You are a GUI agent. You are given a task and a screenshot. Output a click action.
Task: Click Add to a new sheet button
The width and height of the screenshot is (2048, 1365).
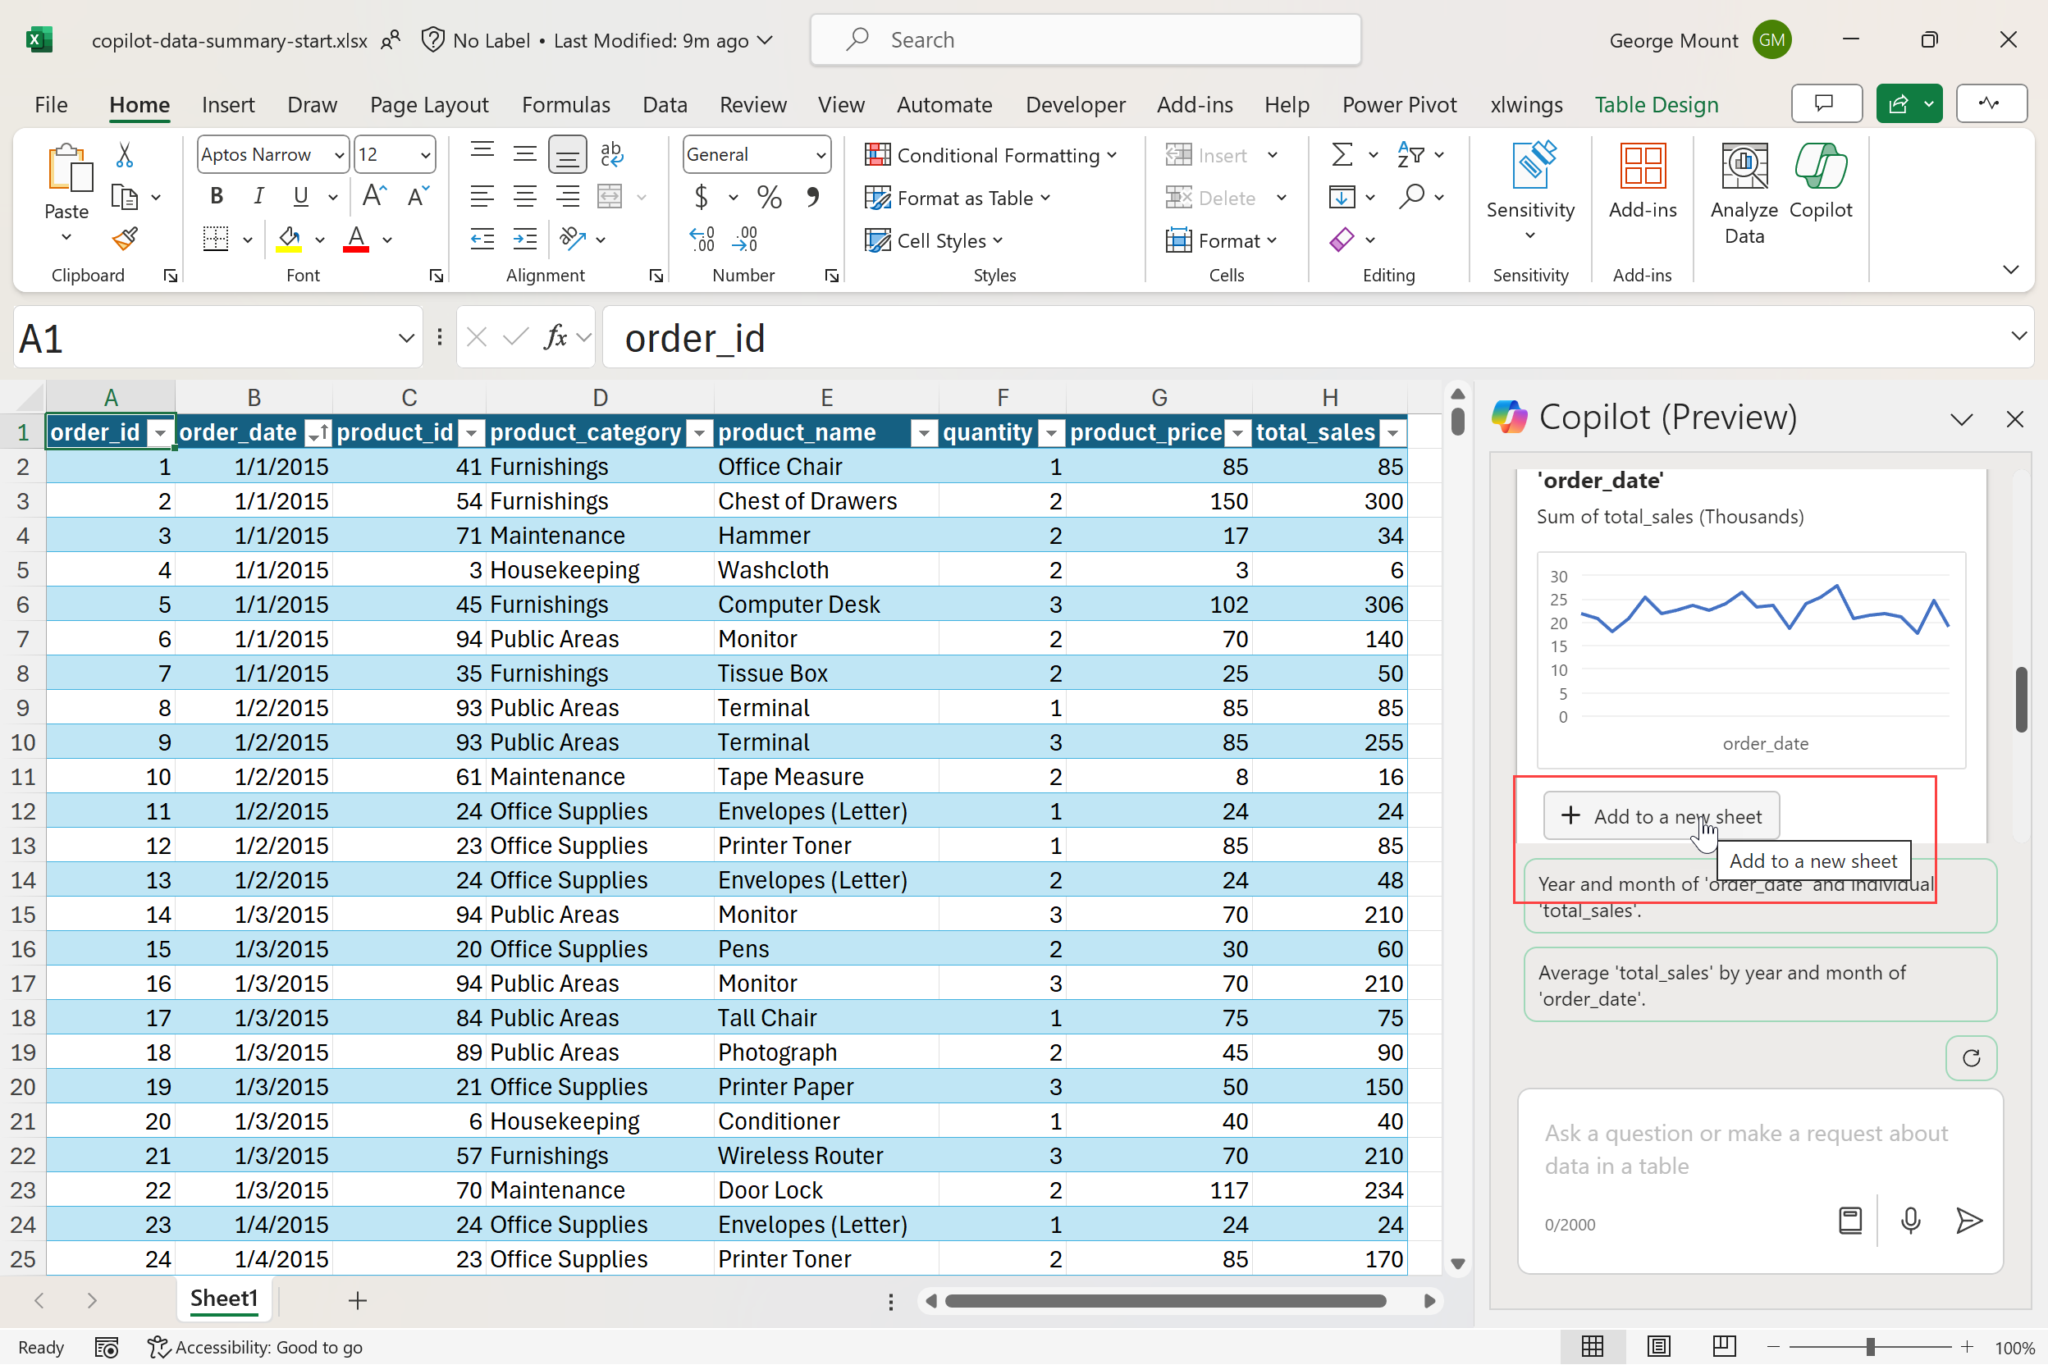(1661, 816)
